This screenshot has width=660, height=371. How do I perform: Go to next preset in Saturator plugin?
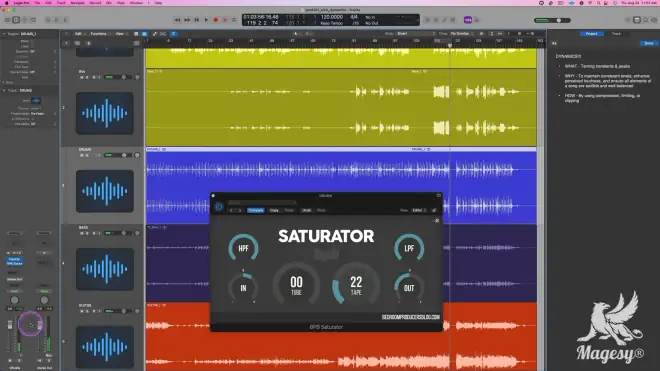click(x=240, y=210)
